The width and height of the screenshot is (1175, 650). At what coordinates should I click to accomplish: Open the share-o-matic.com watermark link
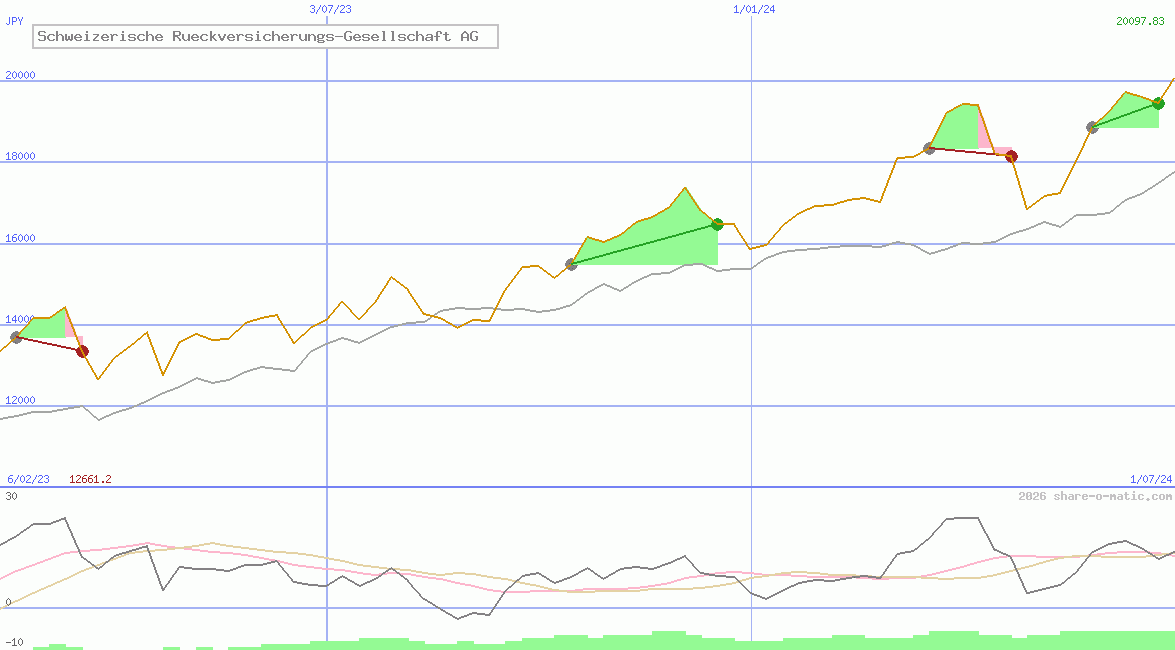point(1095,496)
